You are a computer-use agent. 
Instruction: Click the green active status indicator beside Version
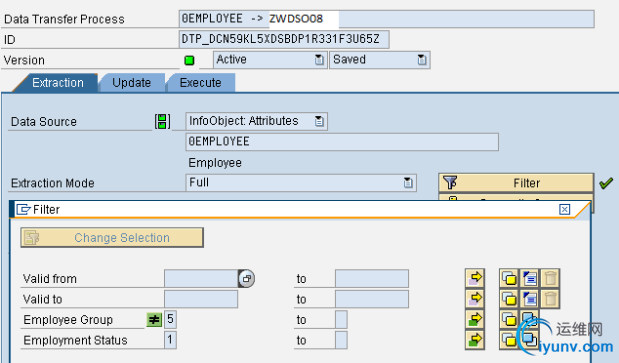(189, 60)
